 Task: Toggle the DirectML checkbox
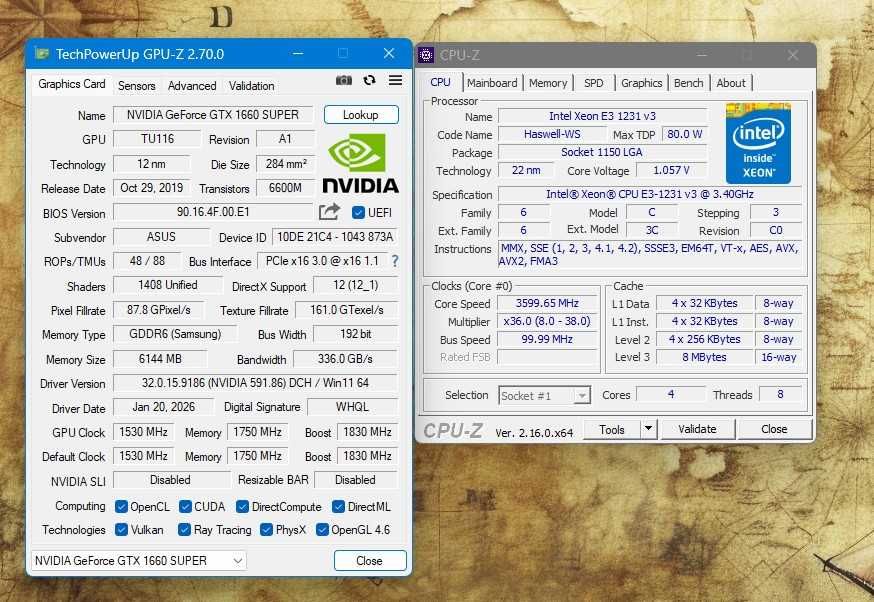(x=338, y=507)
